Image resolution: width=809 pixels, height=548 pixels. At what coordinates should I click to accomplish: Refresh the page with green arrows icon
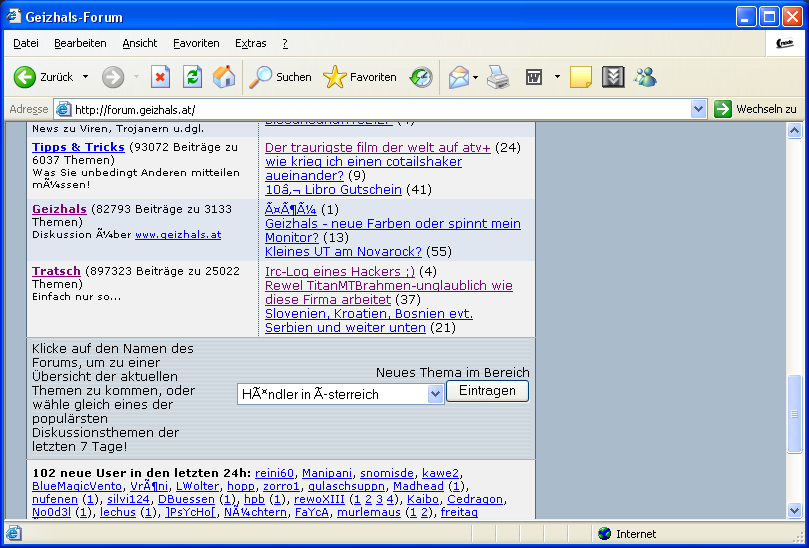[x=192, y=77]
